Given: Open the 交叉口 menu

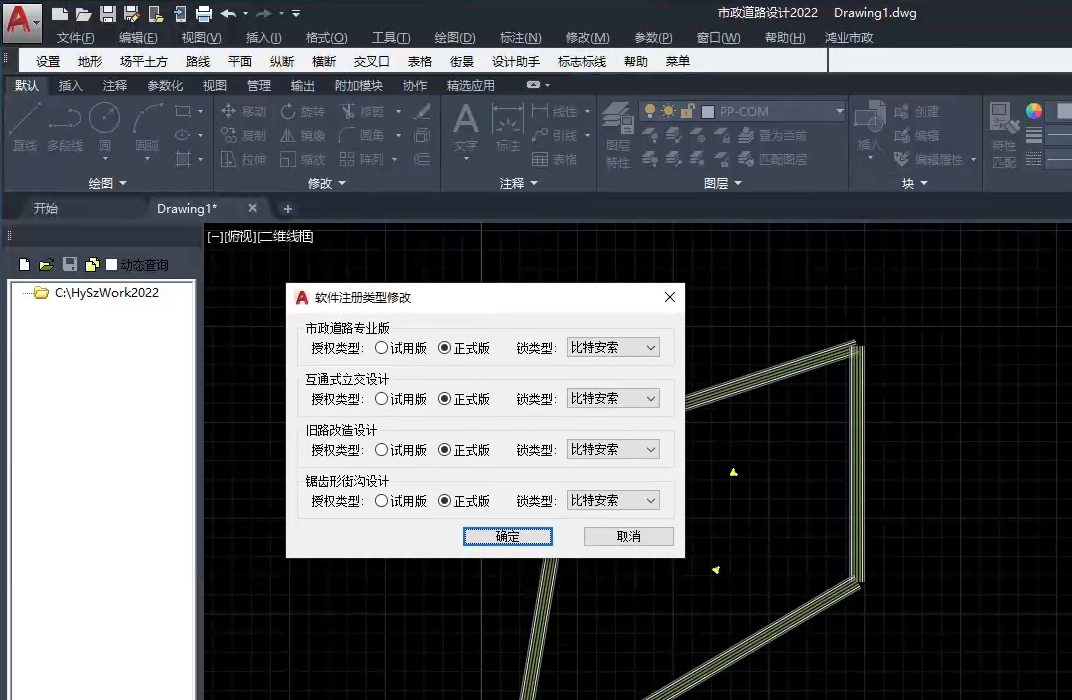Looking at the screenshot, I should coord(371,62).
